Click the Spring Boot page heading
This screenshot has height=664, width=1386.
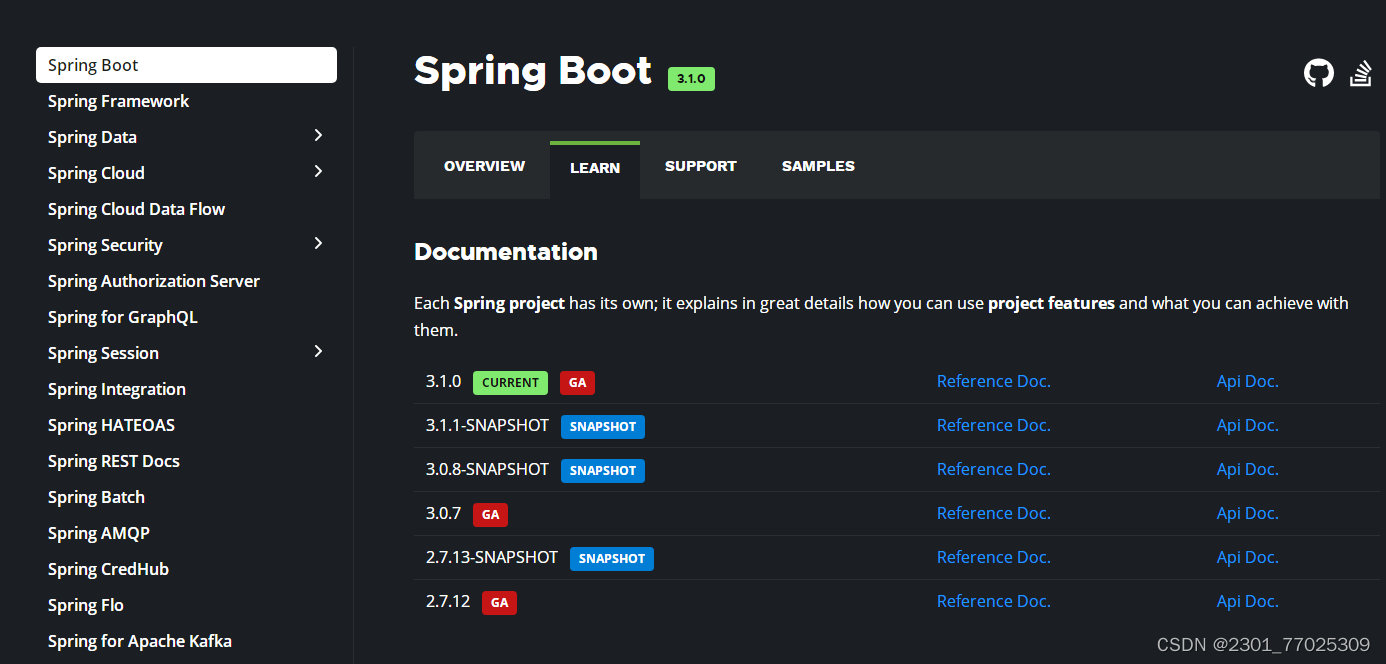point(533,71)
